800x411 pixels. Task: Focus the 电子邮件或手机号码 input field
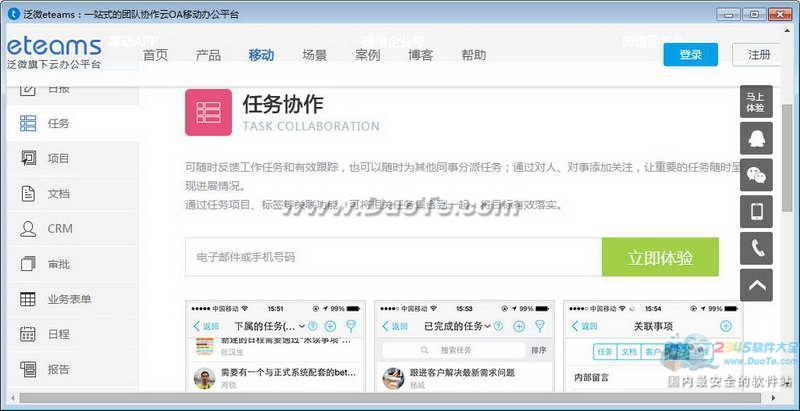pos(393,257)
